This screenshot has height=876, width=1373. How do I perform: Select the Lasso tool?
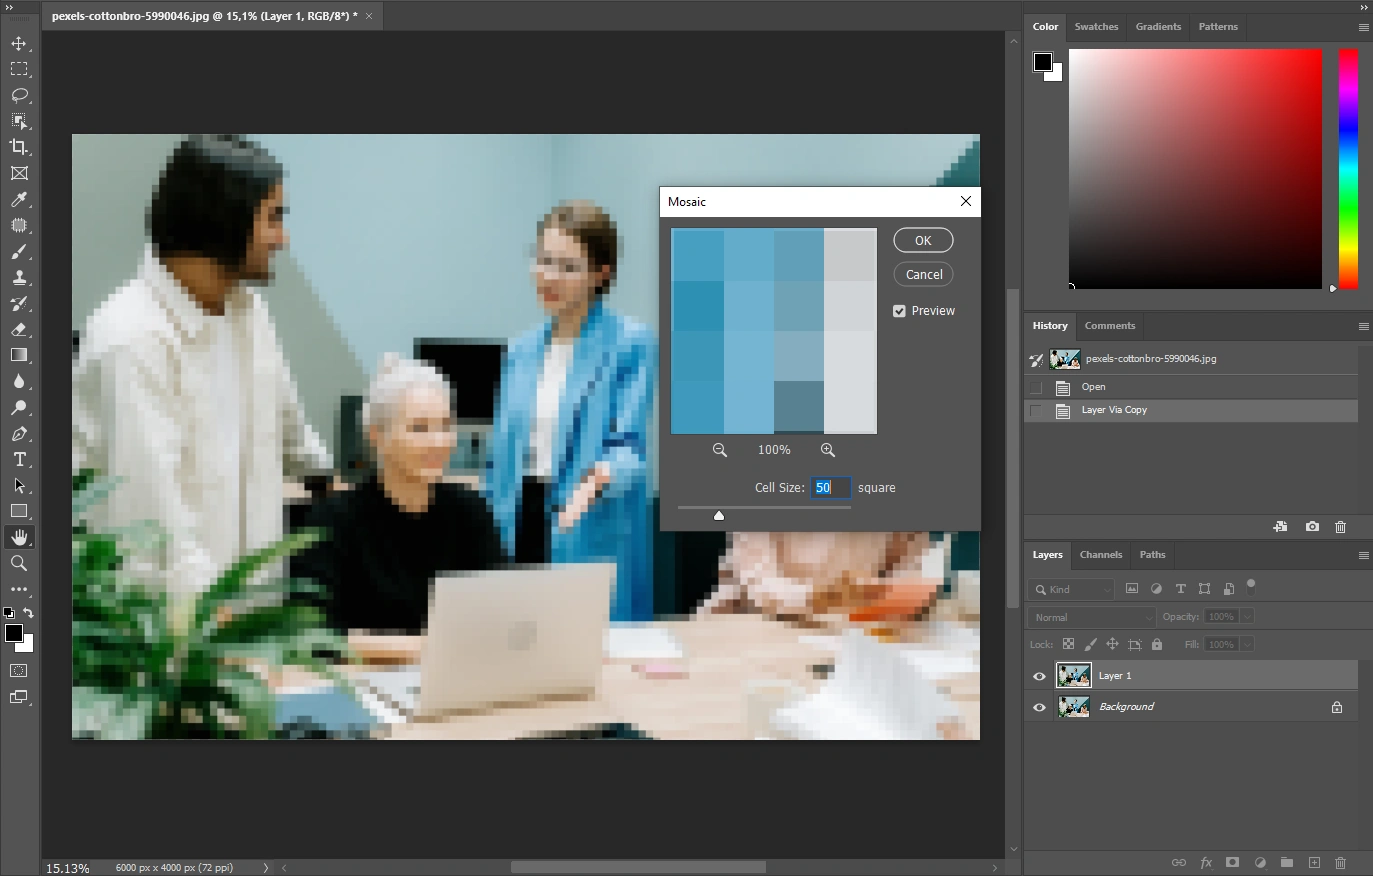[x=19, y=96]
